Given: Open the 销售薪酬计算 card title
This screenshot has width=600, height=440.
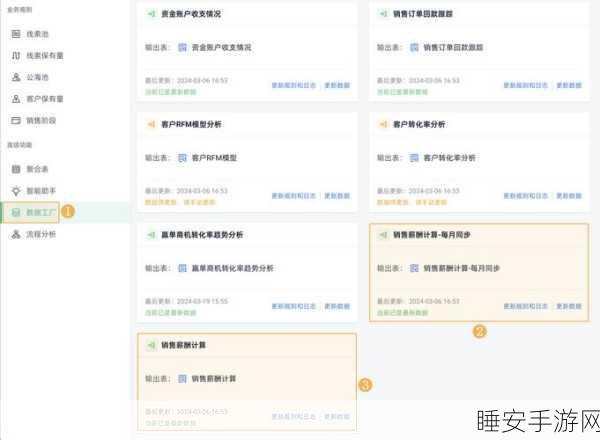Looking at the screenshot, I should (x=183, y=345).
